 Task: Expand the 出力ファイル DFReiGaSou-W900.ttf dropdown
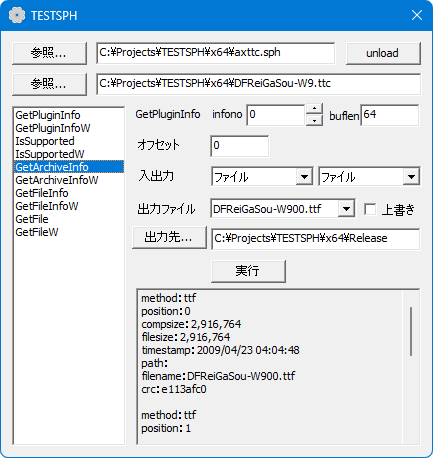(346, 209)
